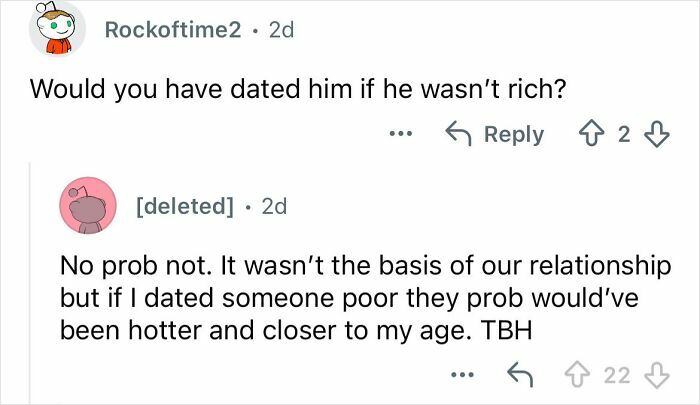Click the 2d timestamp on deleted reply
Image resolution: width=700 pixels, height=405 pixels.
tap(272, 207)
